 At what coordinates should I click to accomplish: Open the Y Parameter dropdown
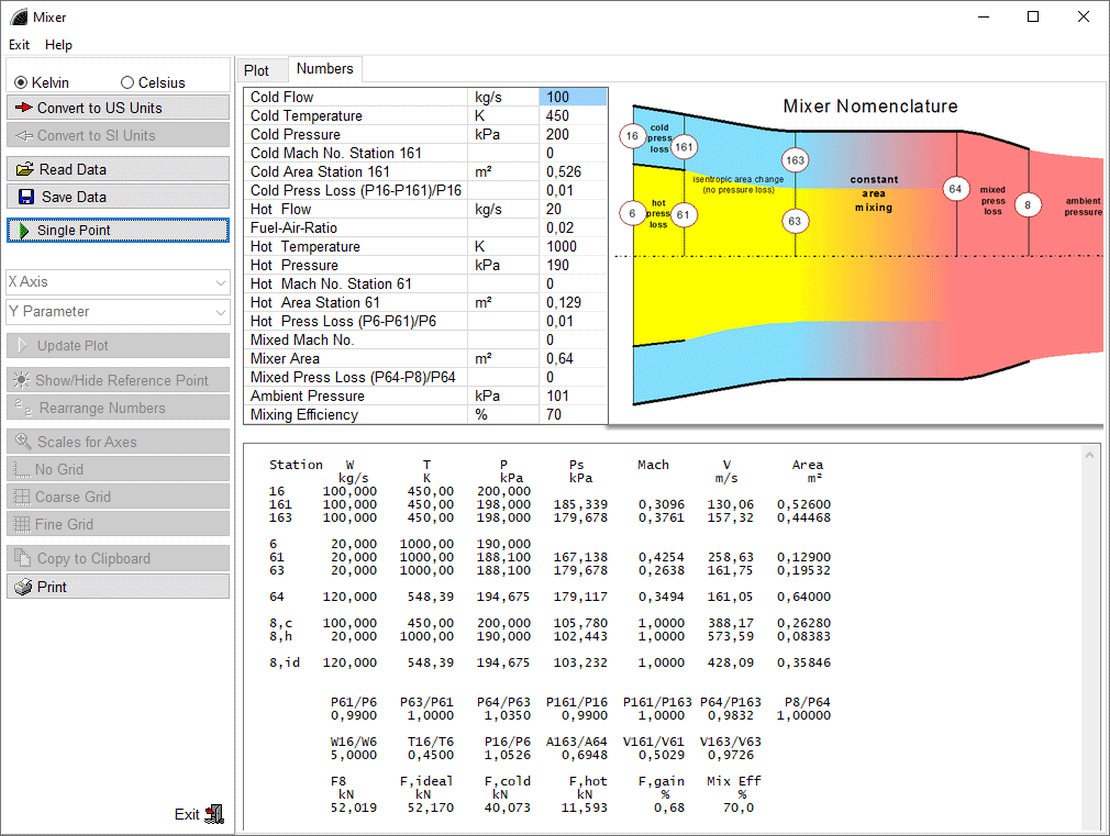(118, 312)
